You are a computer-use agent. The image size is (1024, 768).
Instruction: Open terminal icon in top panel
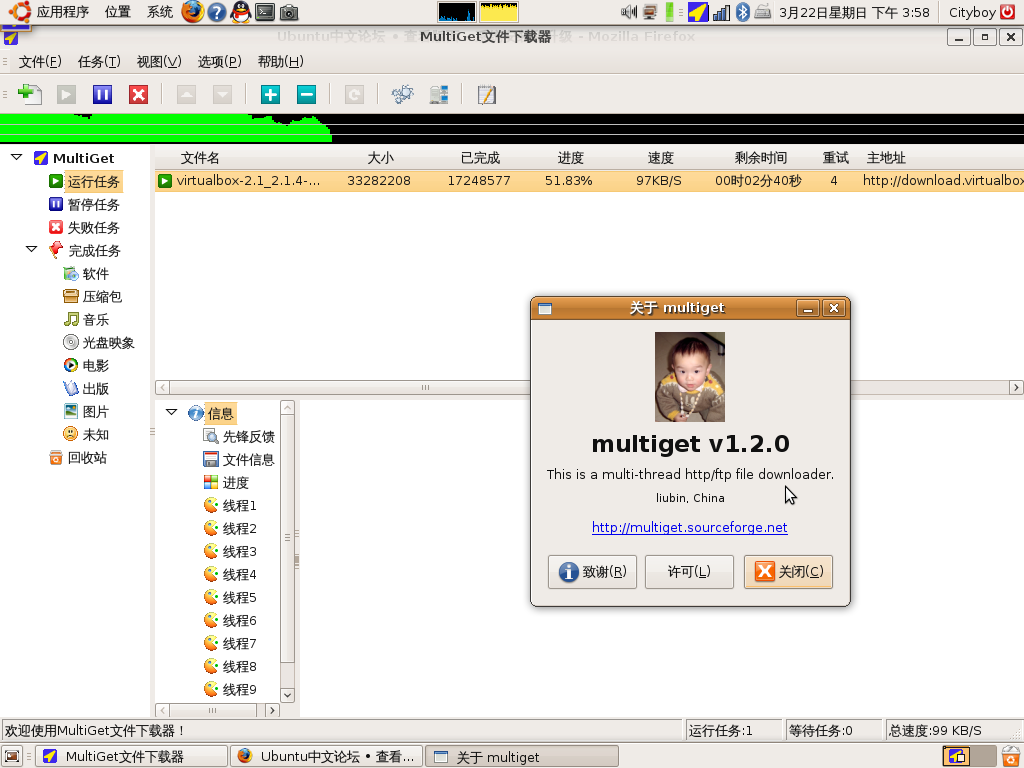click(264, 12)
